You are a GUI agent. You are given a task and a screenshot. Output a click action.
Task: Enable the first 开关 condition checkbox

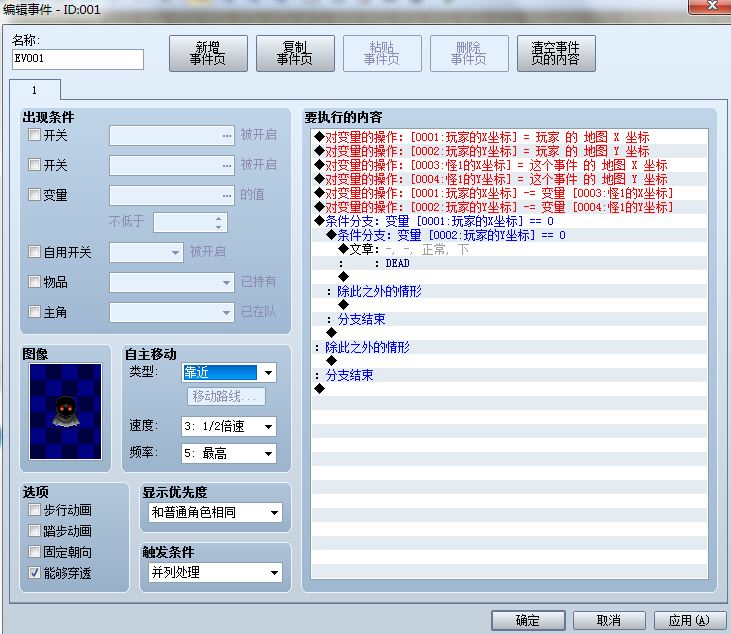pyautogui.click(x=34, y=135)
